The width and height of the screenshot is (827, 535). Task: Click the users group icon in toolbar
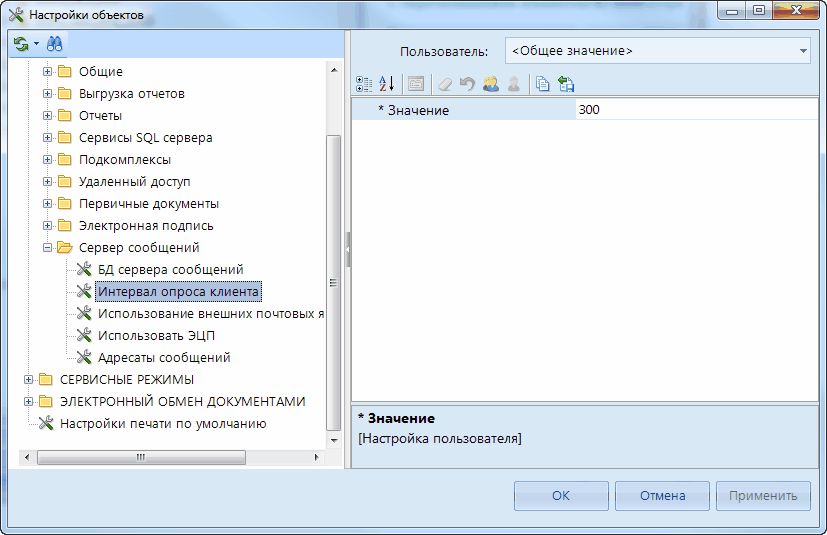click(490, 84)
